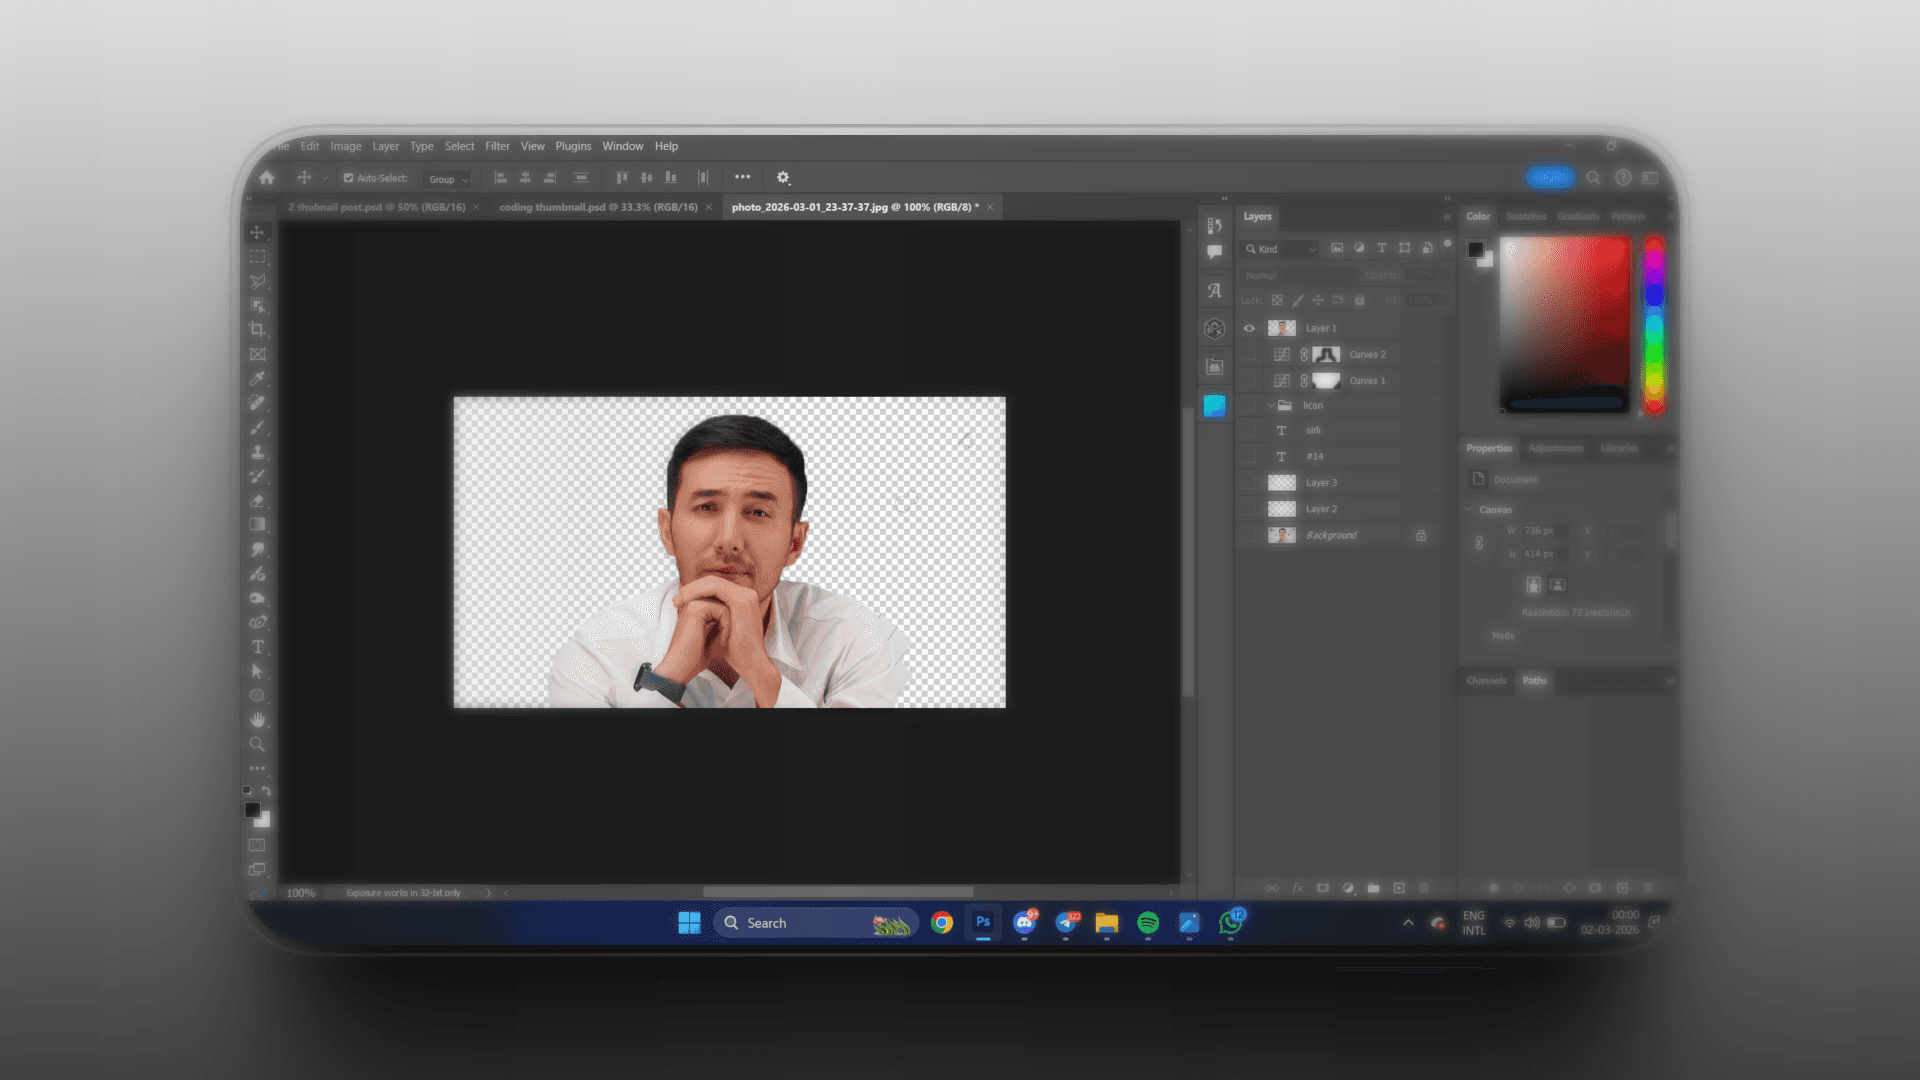Select the Zoom tool in toolbar
1920x1080 pixels.
(258, 744)
